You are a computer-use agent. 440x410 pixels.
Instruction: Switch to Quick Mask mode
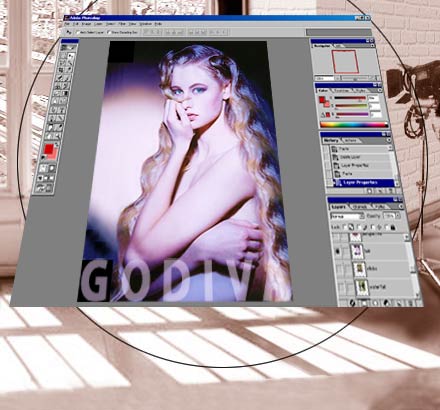[52, 168]
